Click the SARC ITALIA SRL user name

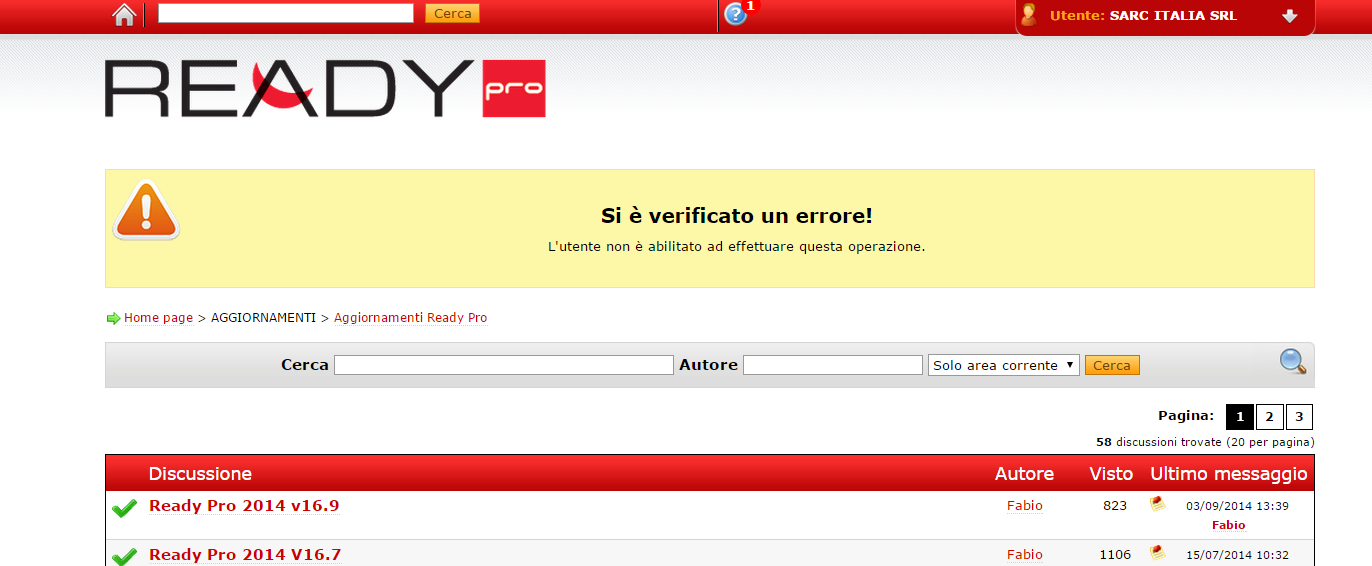point(1173,16)
